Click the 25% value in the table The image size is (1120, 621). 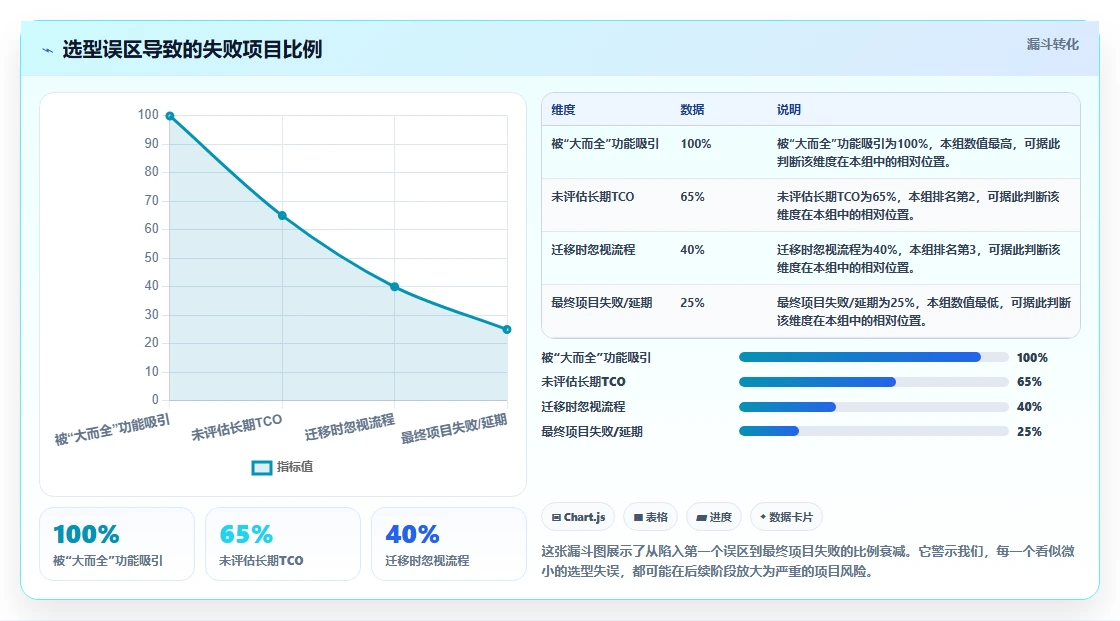692,302
